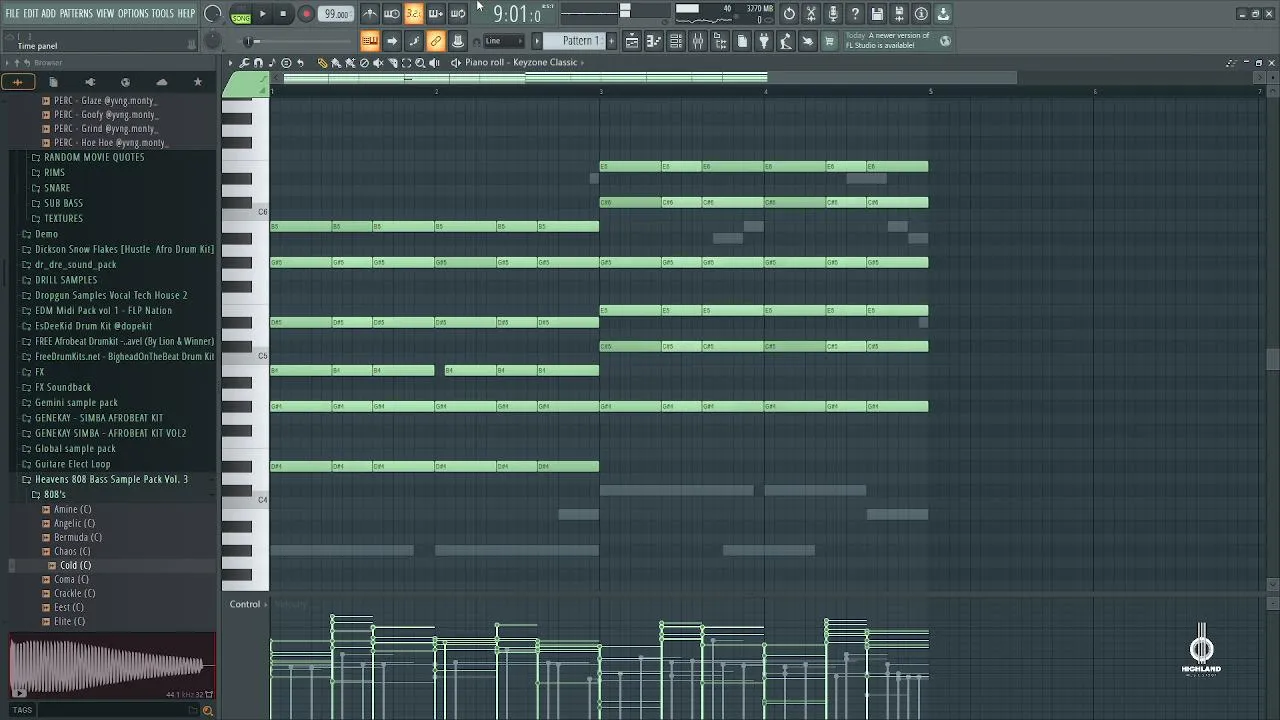Click the render/export audio icon
This screenshot has height=720, width=1280.
899,14
